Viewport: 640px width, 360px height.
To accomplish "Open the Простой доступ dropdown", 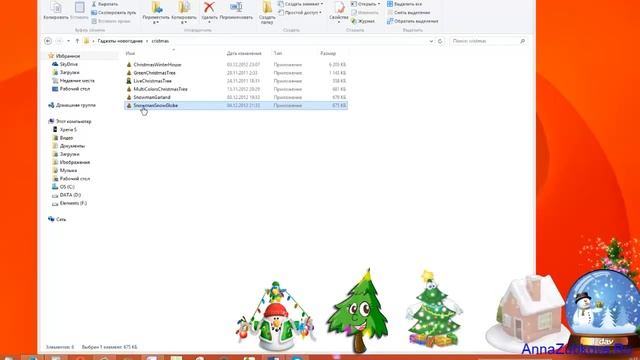I will pos(300,13).
